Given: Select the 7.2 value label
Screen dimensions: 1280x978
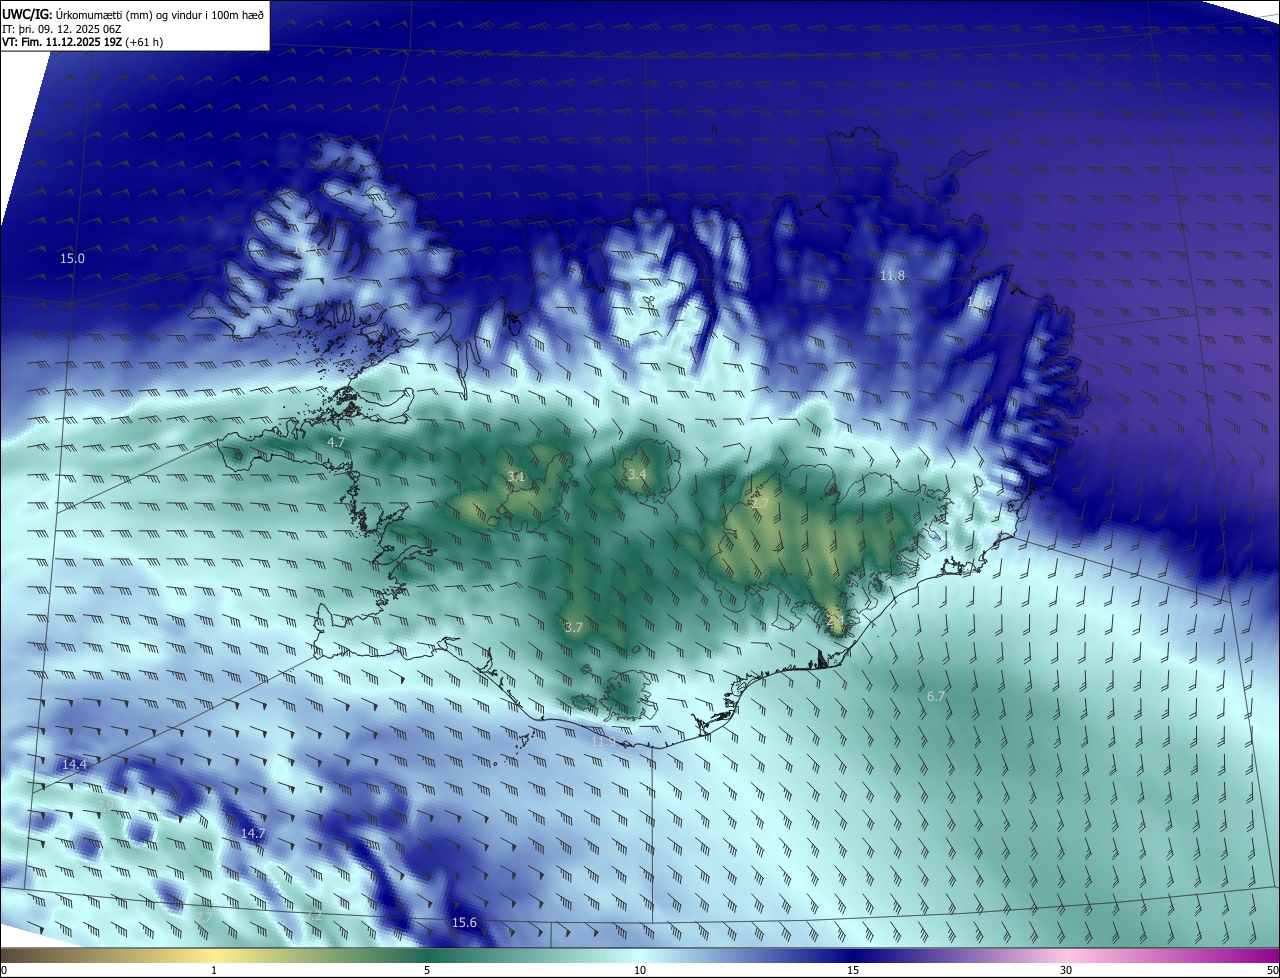Looking at the screenshot, I should (313, 915).
